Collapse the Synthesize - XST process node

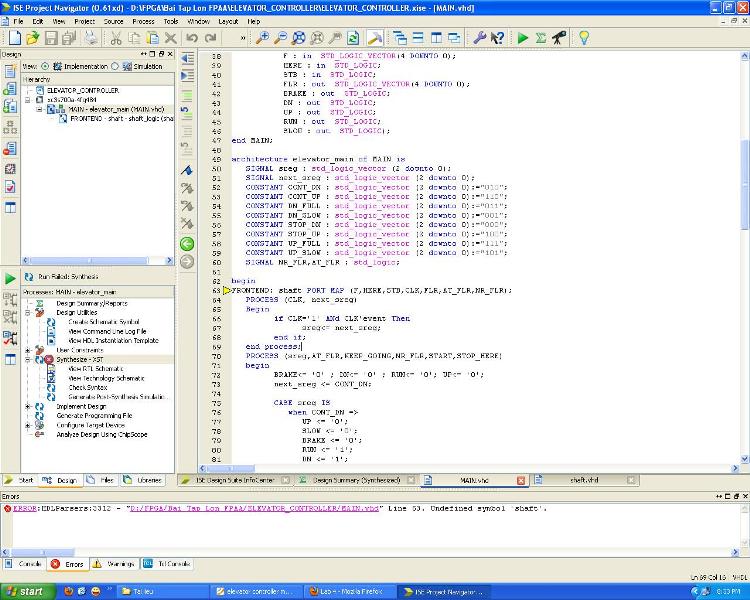point(28,359)
